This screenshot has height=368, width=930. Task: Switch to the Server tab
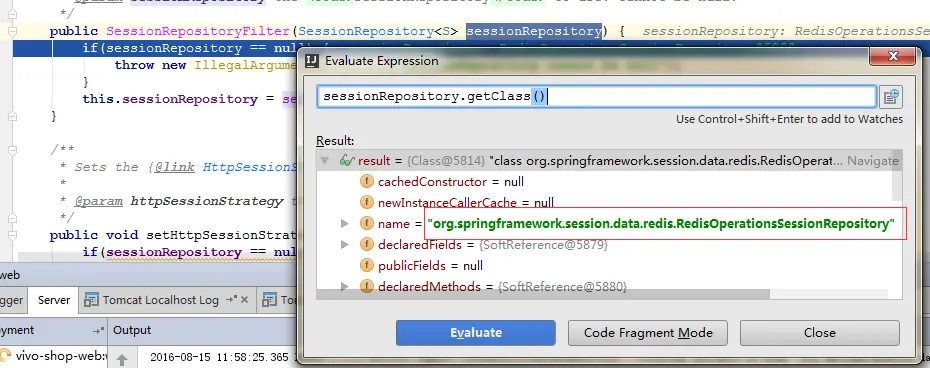[54, 300]
